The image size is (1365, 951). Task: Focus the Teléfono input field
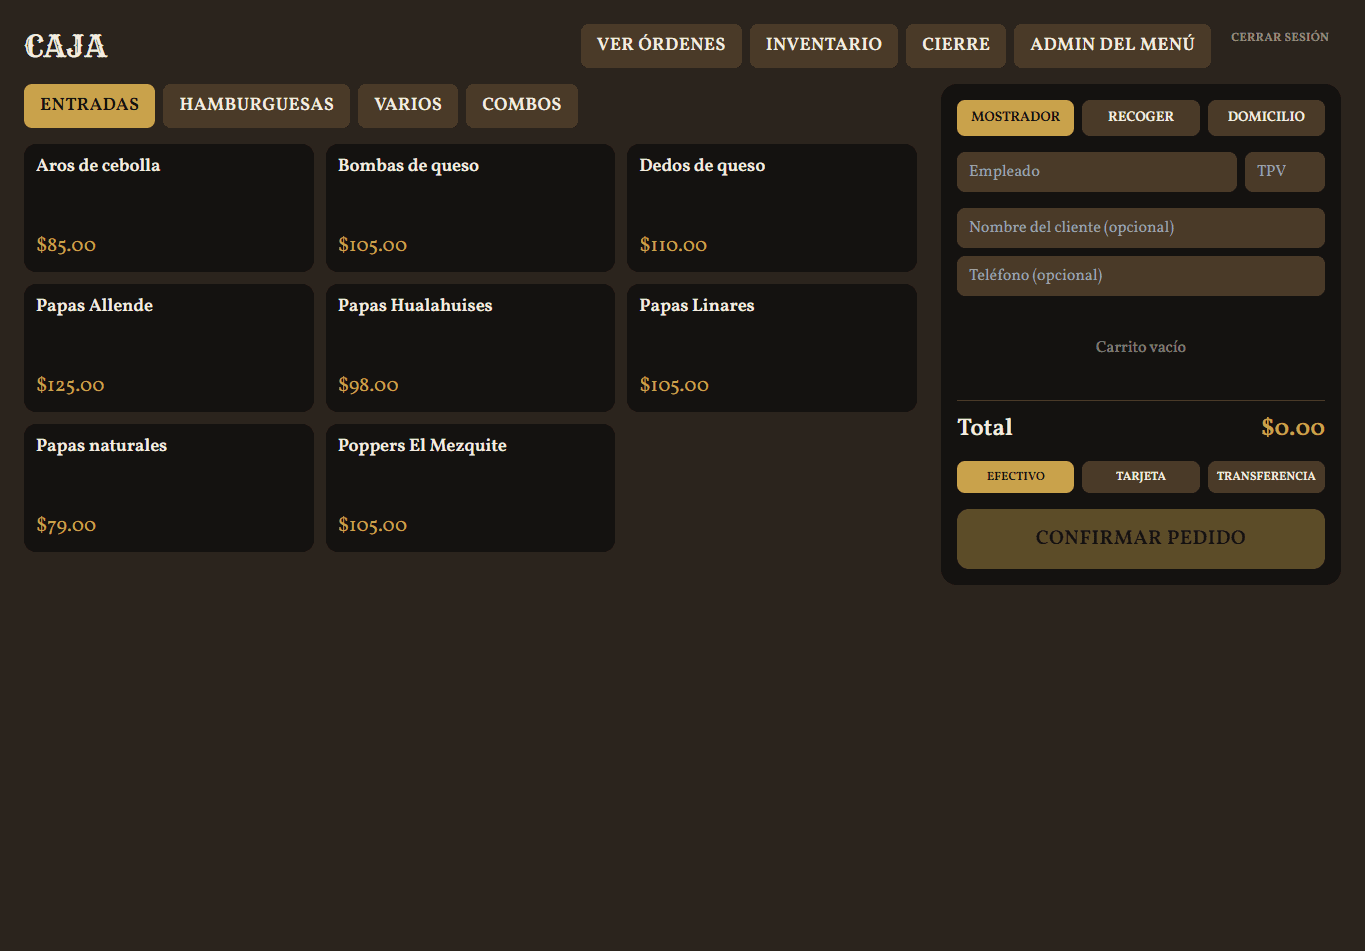tap(1141, 276)
